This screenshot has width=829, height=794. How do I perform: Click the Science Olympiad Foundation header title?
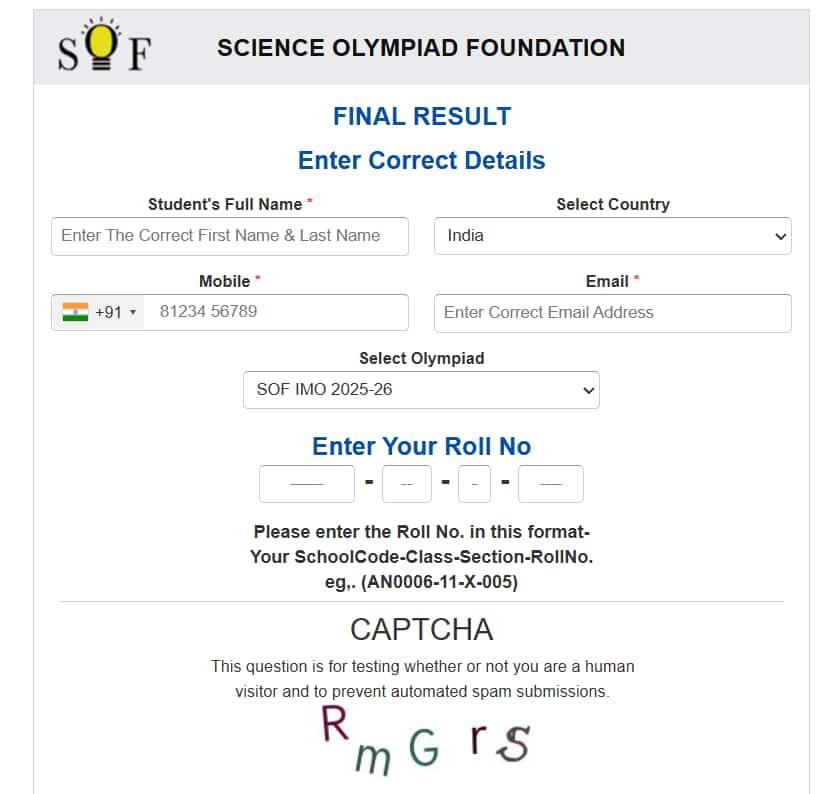(421, 48)
